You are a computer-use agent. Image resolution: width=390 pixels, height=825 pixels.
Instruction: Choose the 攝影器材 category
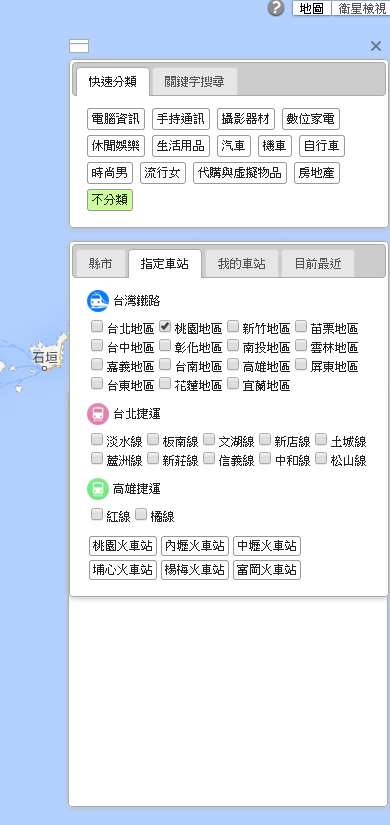click(x=246, y=119)
